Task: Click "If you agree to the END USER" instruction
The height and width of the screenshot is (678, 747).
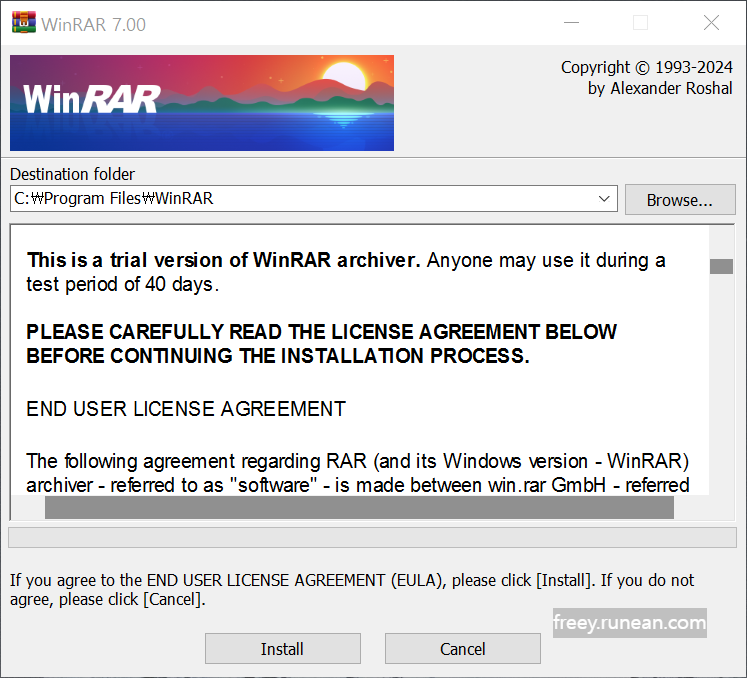Action: 352,590
